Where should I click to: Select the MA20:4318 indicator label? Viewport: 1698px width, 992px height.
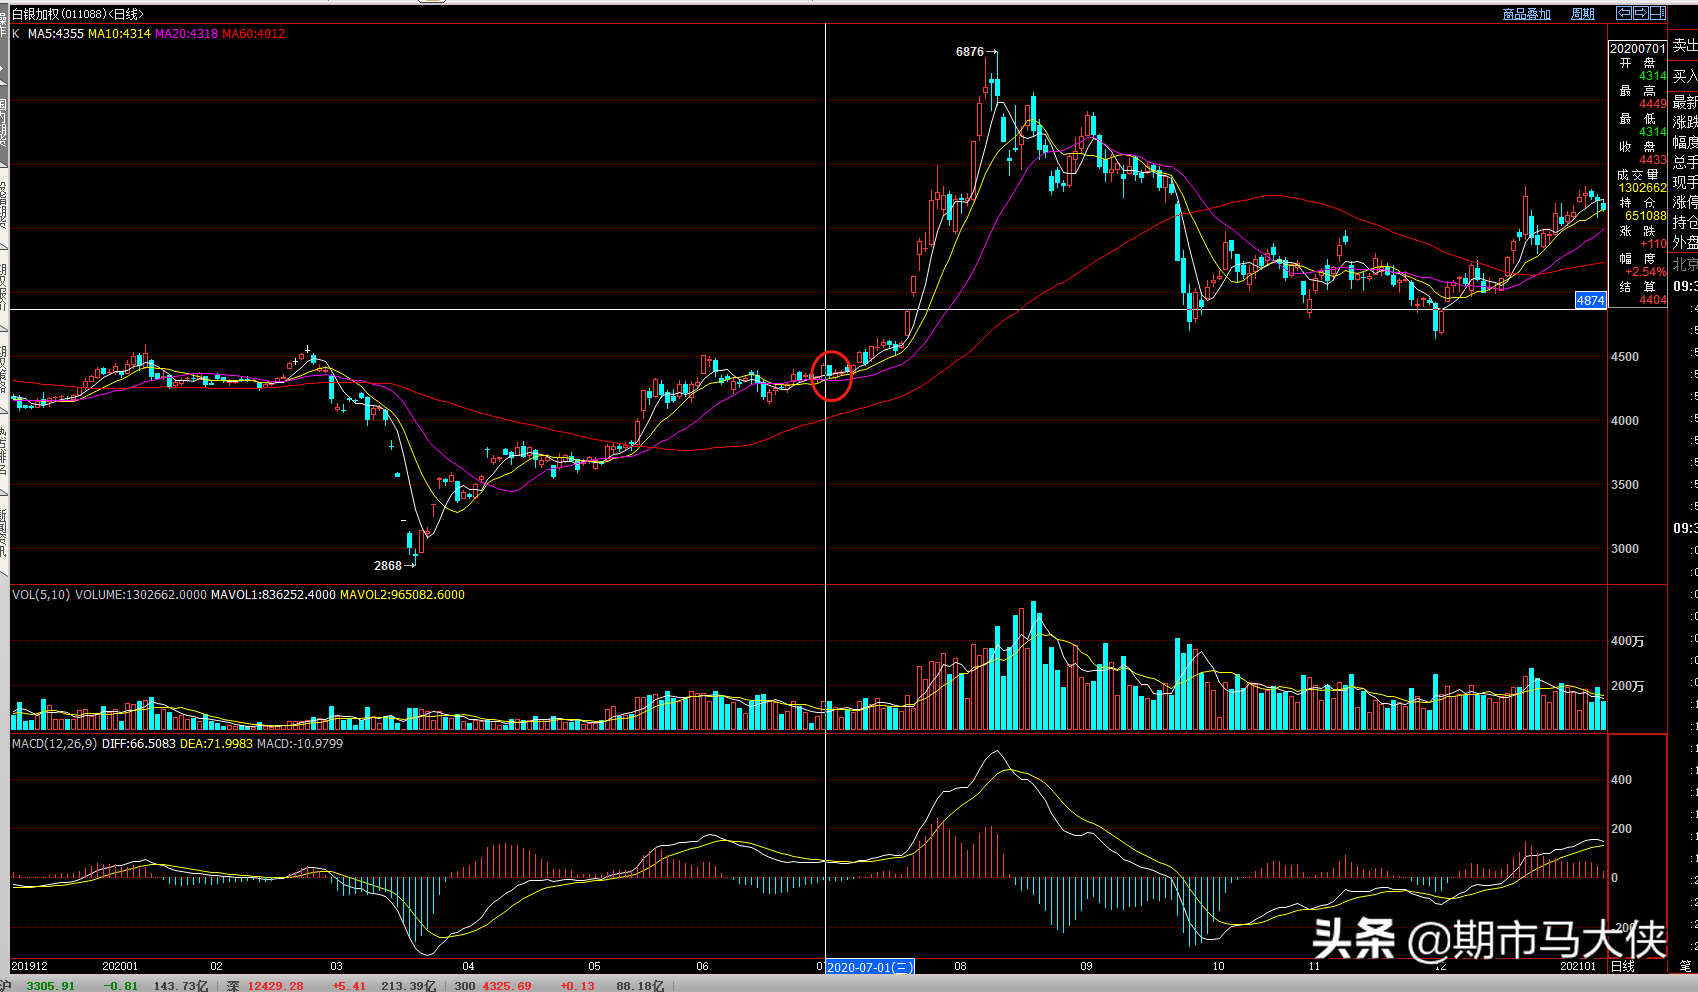(x=186, y=34)
